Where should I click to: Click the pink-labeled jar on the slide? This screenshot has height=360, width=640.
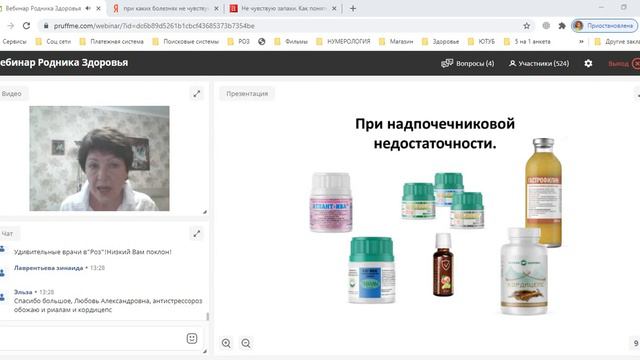click(x=331, y=202)
